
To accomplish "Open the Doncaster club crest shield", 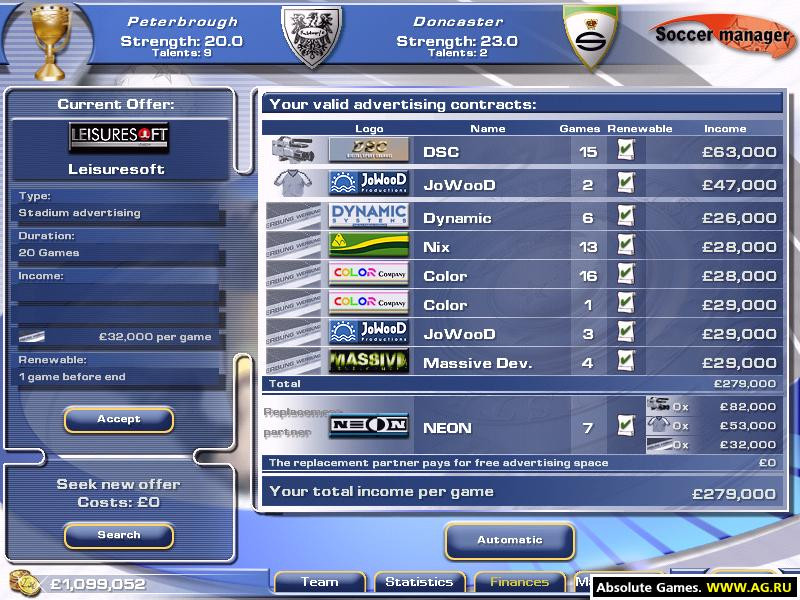I will [590, 36].
